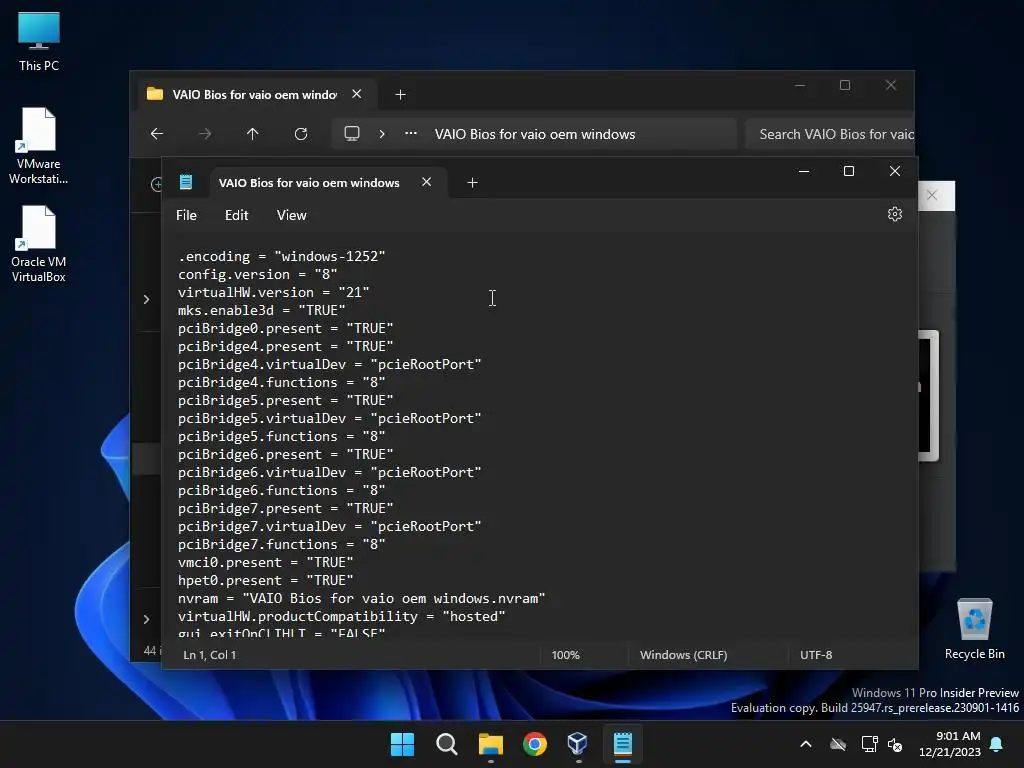Click the pciBridge0.present line
Image resolution: width=1024 pixels, height=768 pixels.
pos(285,328)
